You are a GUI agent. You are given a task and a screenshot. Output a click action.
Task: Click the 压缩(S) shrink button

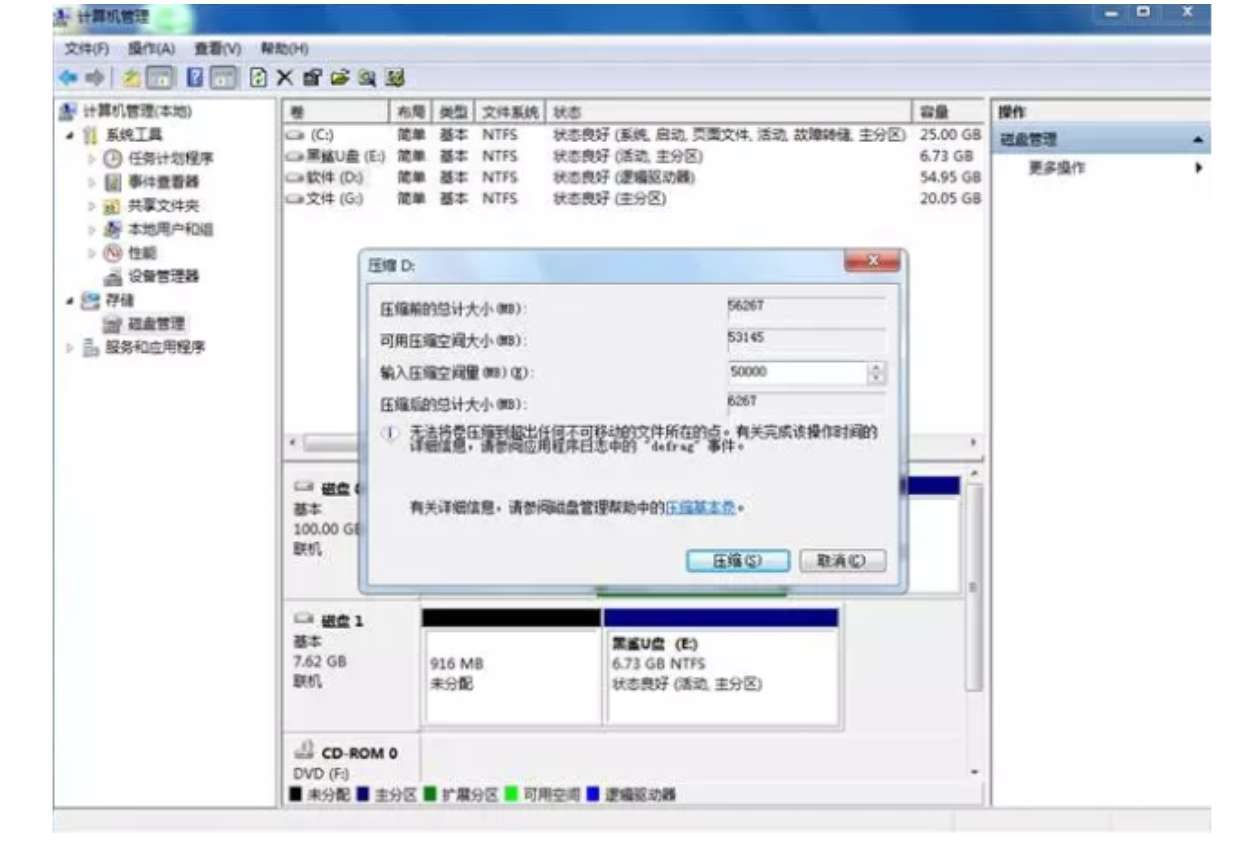pyautogui.click(x=738, y=561)
